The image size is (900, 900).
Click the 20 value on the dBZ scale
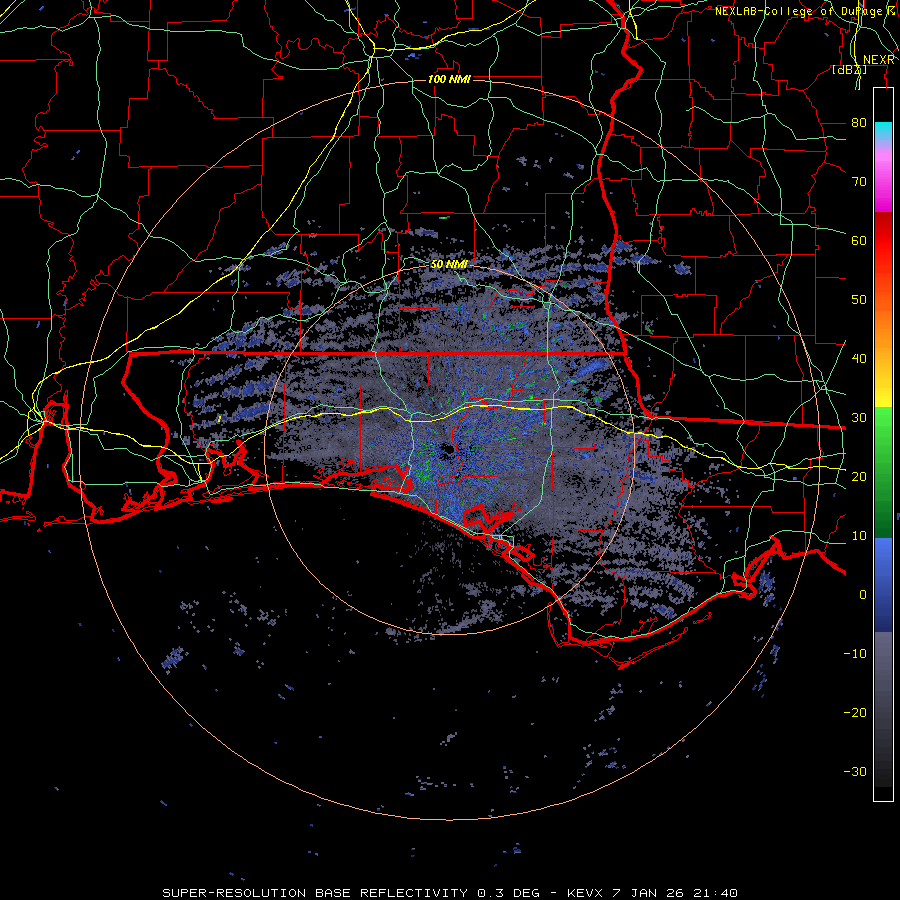point(859,477)
